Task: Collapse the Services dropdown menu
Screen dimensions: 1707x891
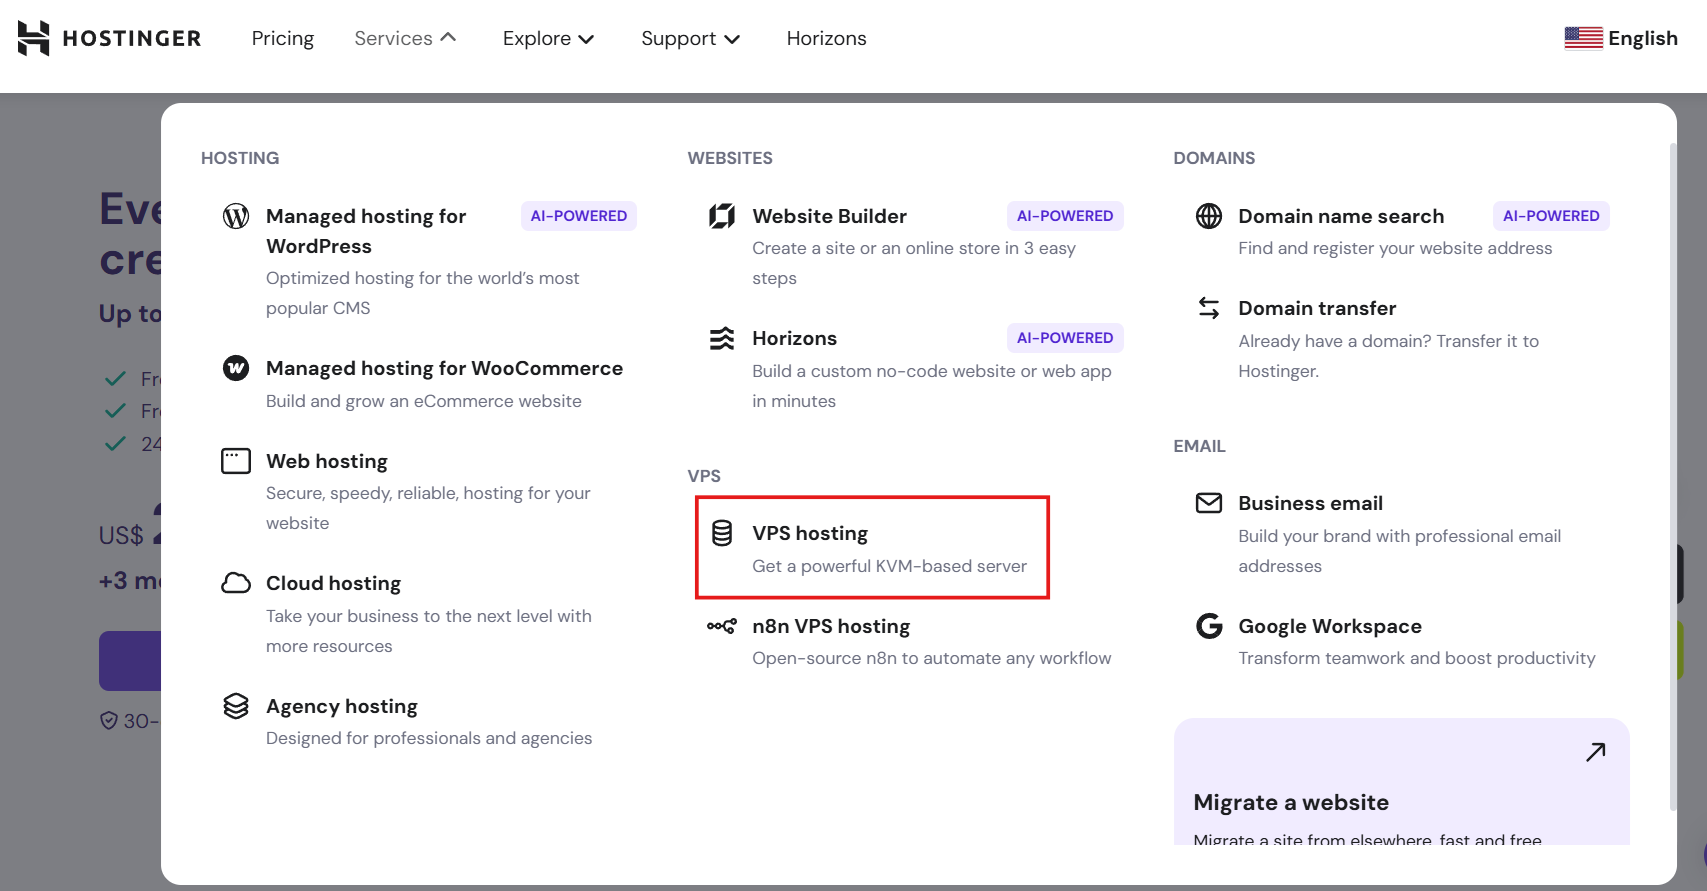Action: click(x=405, y=38)
